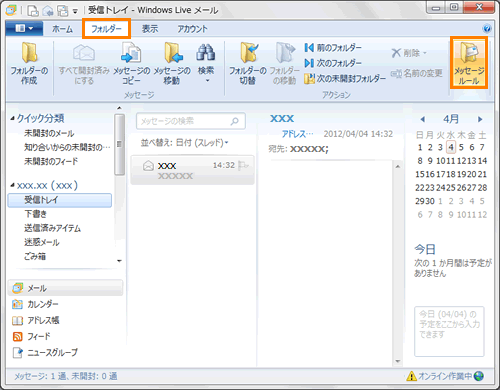This screenshot has height=390, width=500.
Task: Select day 28 in the calendar
Action: (x=482, y=188)
